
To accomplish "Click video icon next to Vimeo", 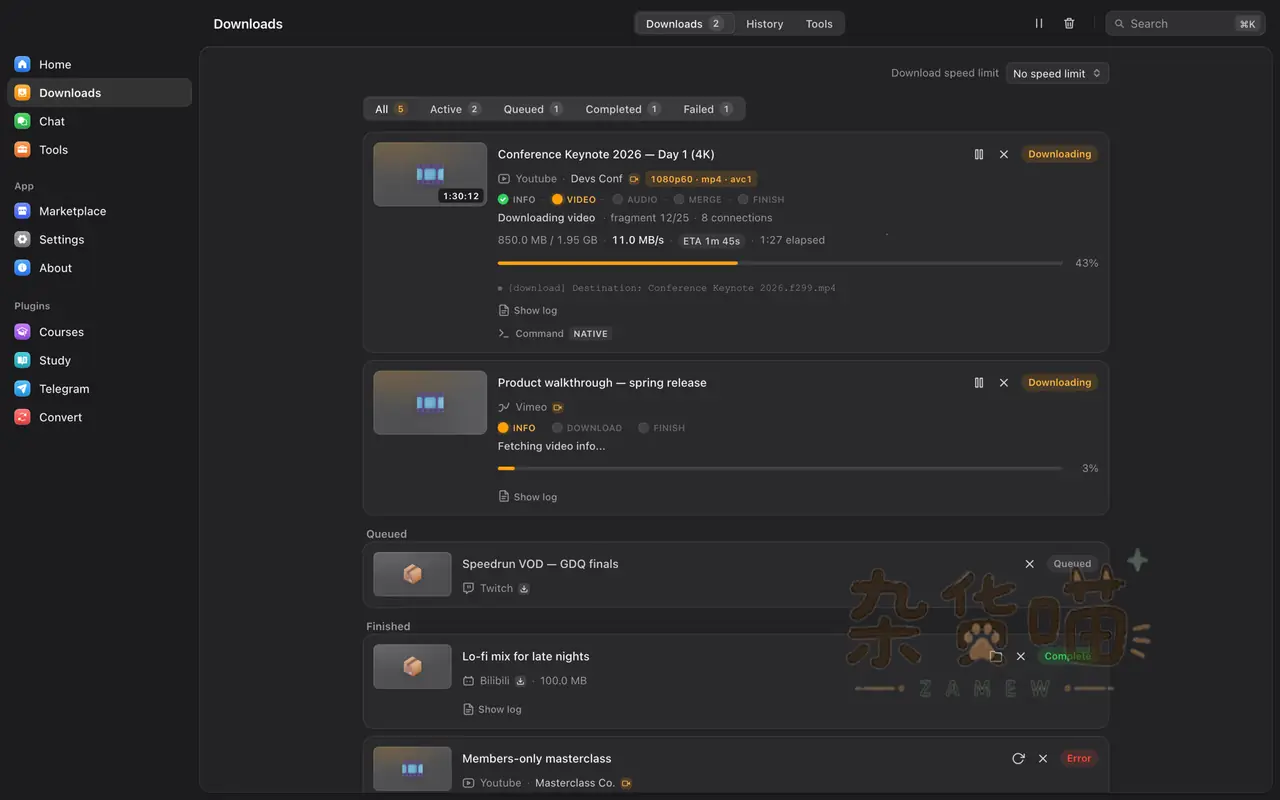I will (558, 408).
